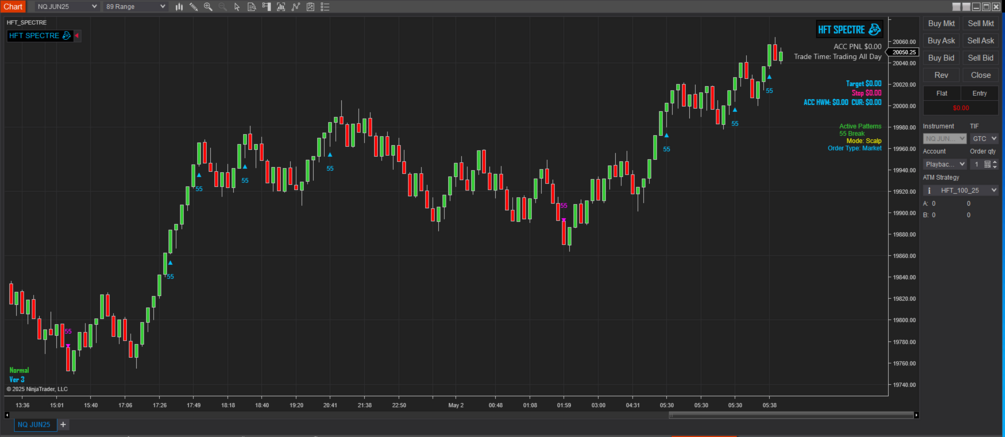Click the Normal status text
The width and height of the screenshot is (1005, 437).
click(19, 370)
